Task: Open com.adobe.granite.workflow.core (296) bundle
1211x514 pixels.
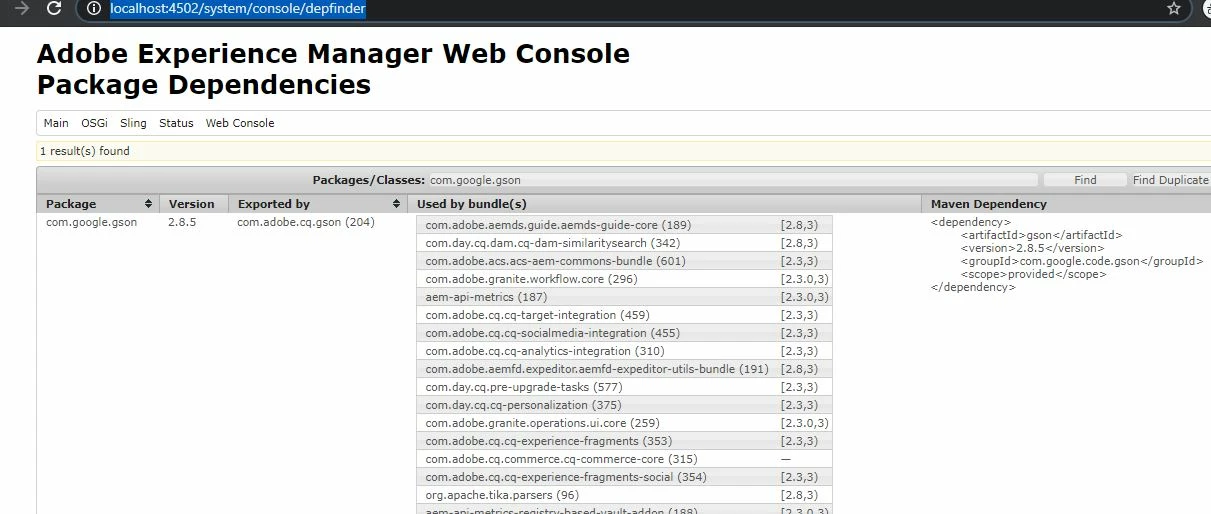Action: pyautogui.click(x=531, y=279)
